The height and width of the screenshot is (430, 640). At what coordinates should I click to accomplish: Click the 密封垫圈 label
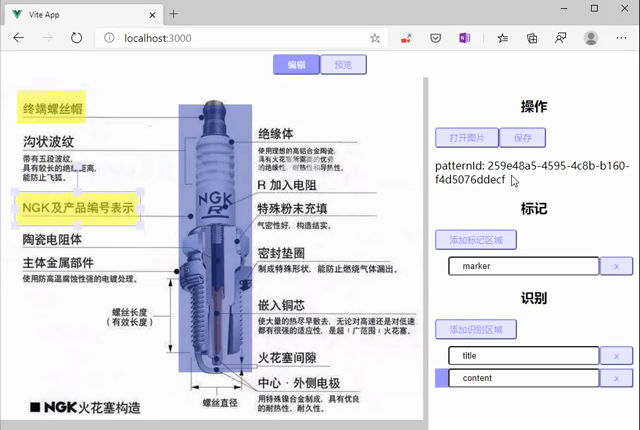281,253
